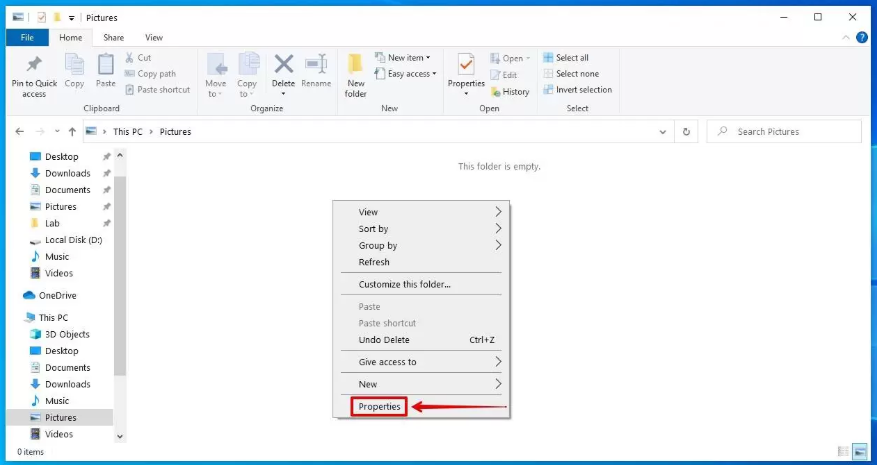Image resolution: width=877 pixels, height=465 pixels.
Task: Click Copy path in Clipboard group
Action: point(150,74)
